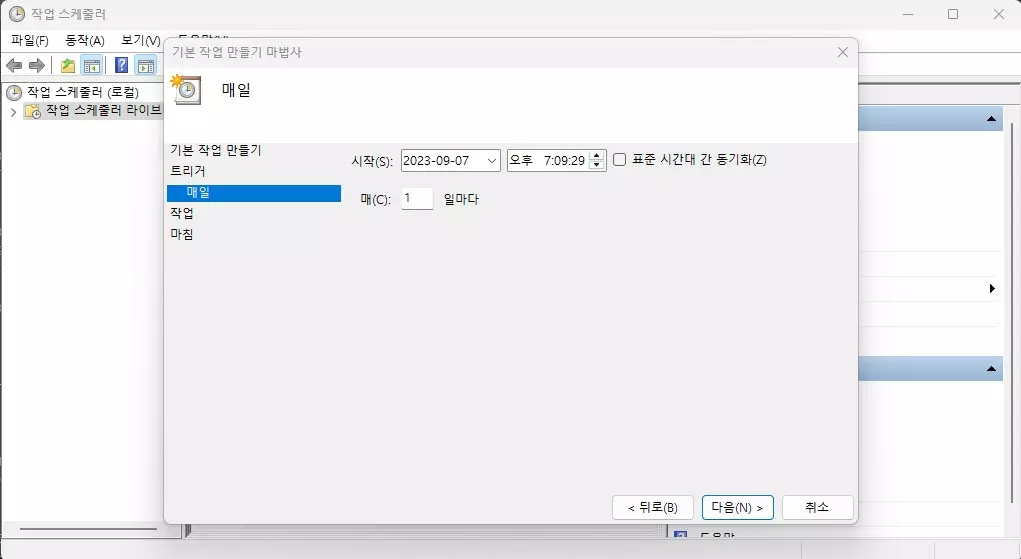Toggle the Show/Hide Action Pane icon

click(146, 65)
